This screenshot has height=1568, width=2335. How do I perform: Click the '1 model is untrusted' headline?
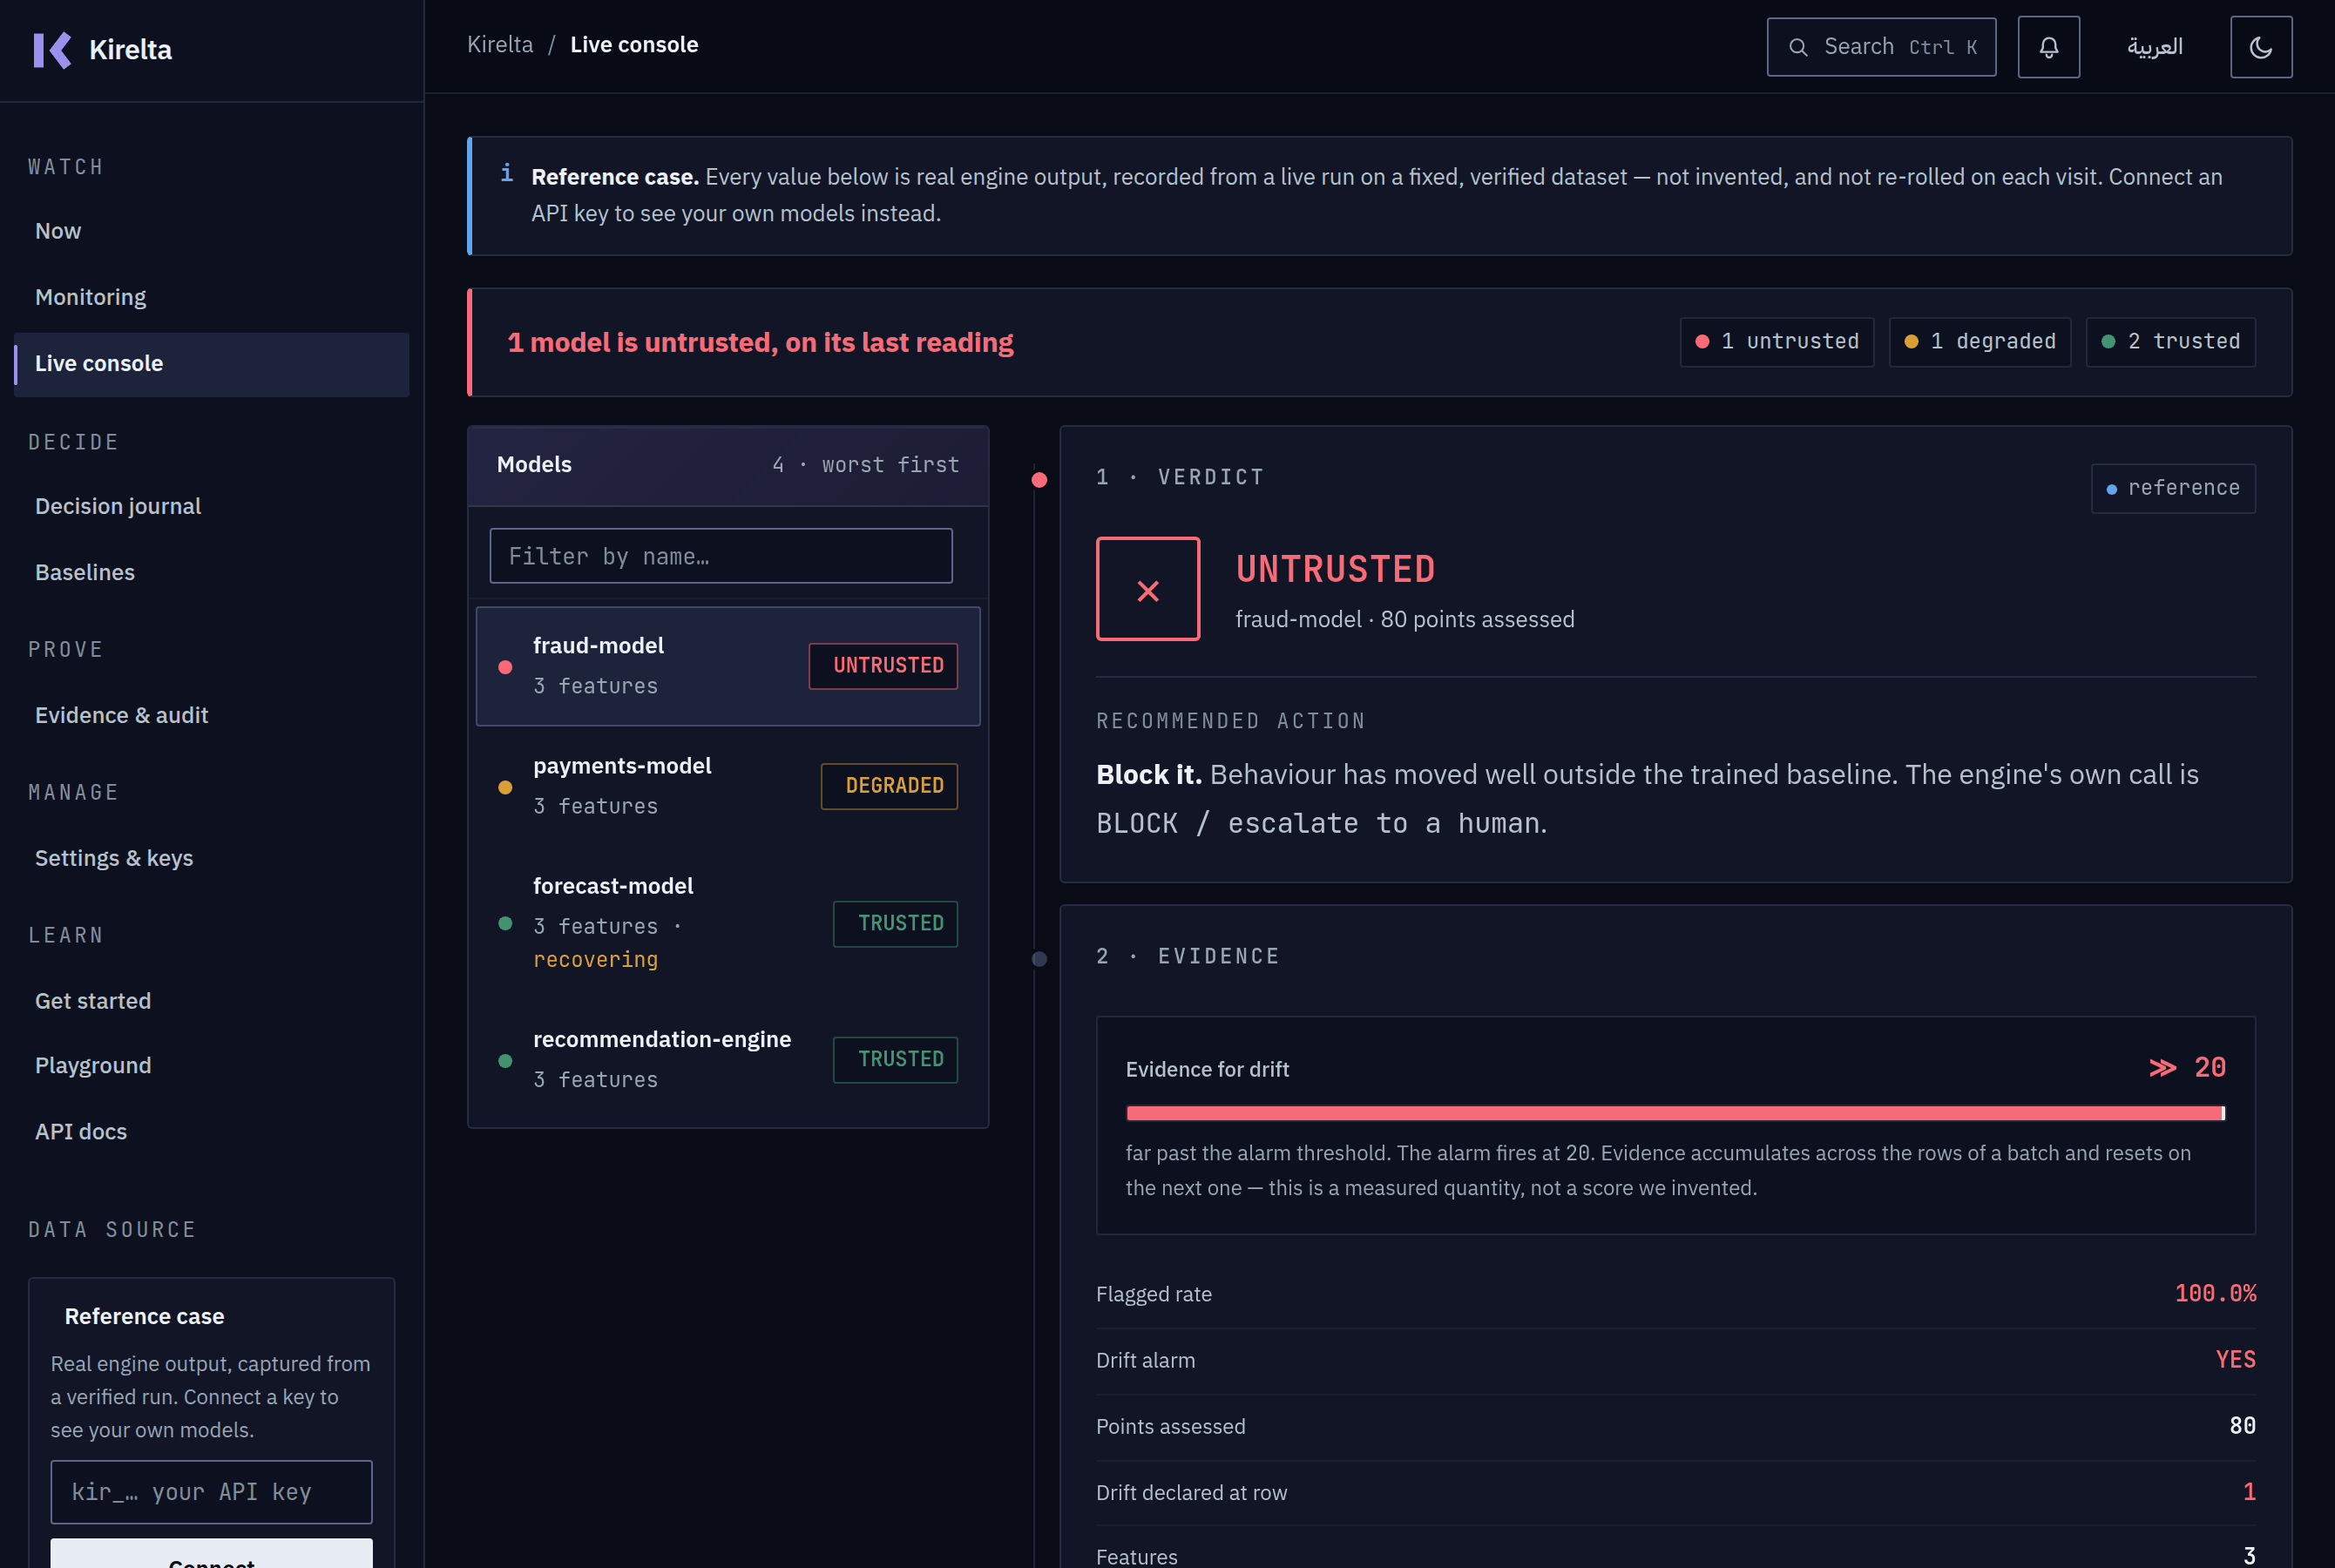pos(760,343)
